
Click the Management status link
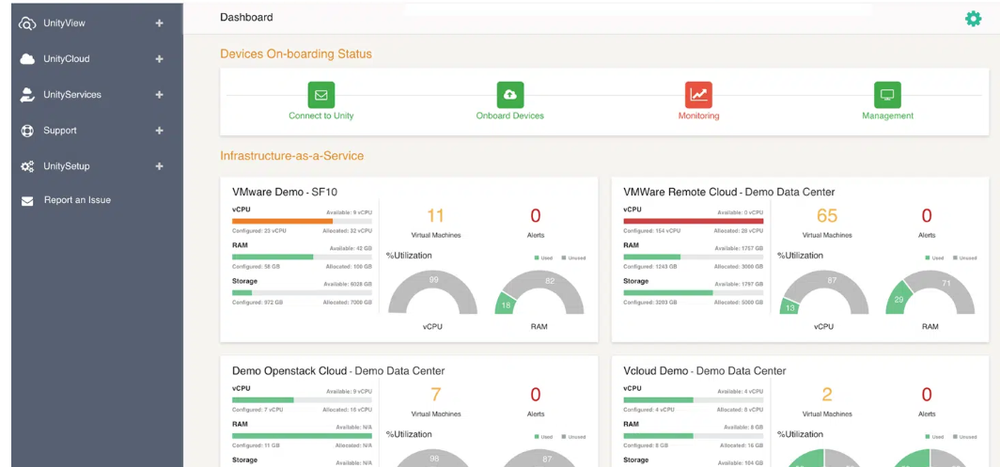point(888,116)
